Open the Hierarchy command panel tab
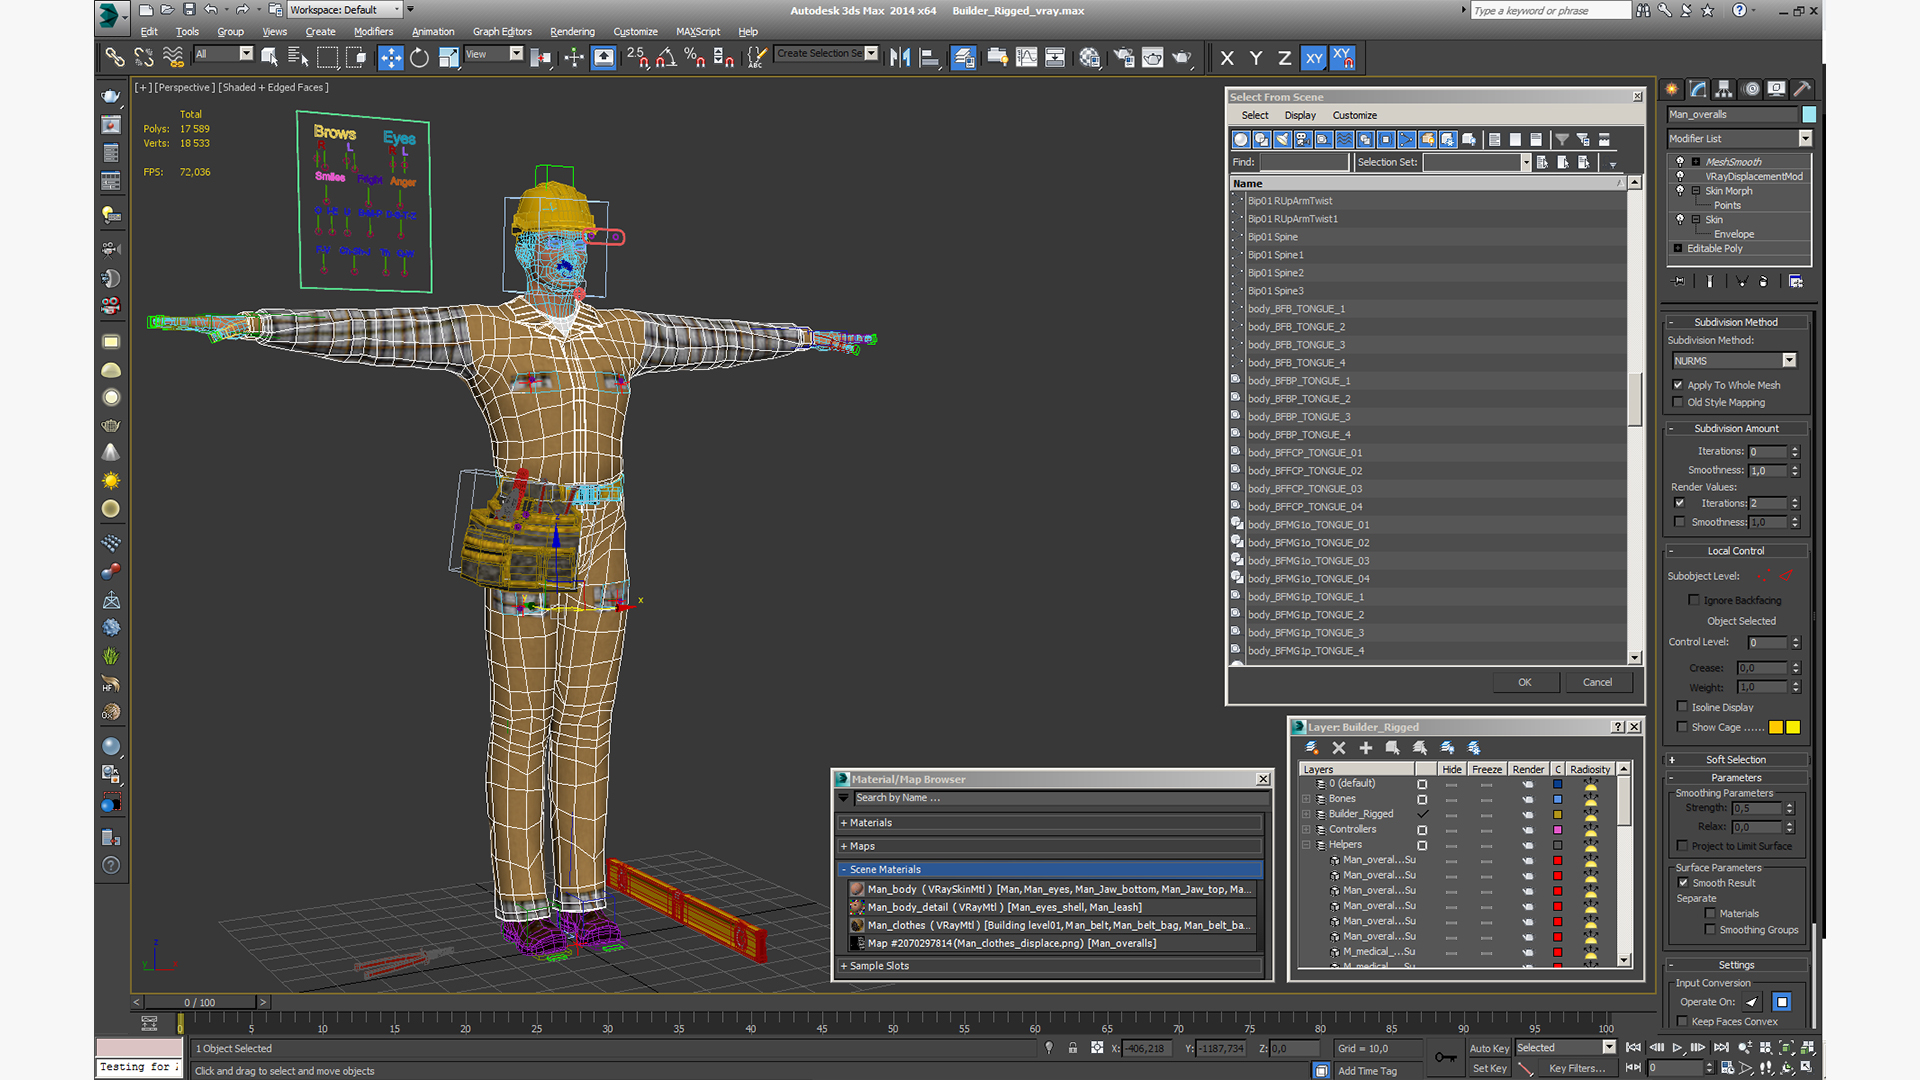This screenshot has width=1920, height=1080. (x=1724, y=89)
